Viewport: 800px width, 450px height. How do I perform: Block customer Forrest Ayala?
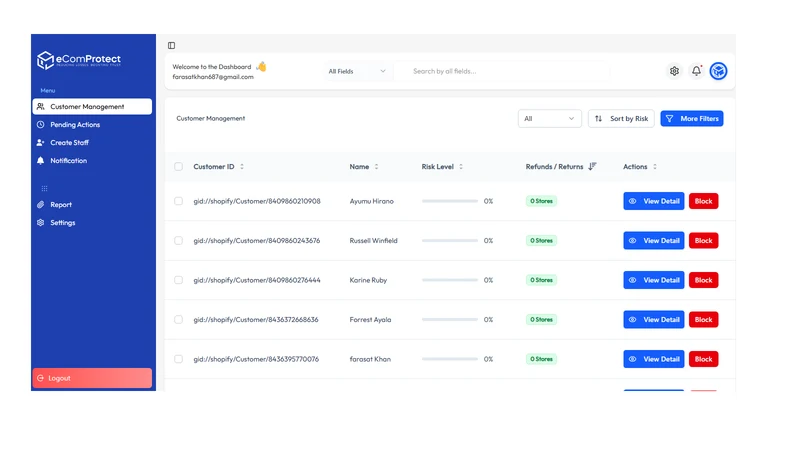point(704,319)
